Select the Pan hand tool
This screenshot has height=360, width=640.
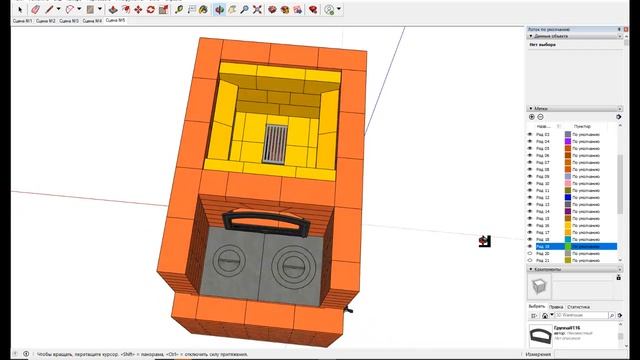[232, 9]
